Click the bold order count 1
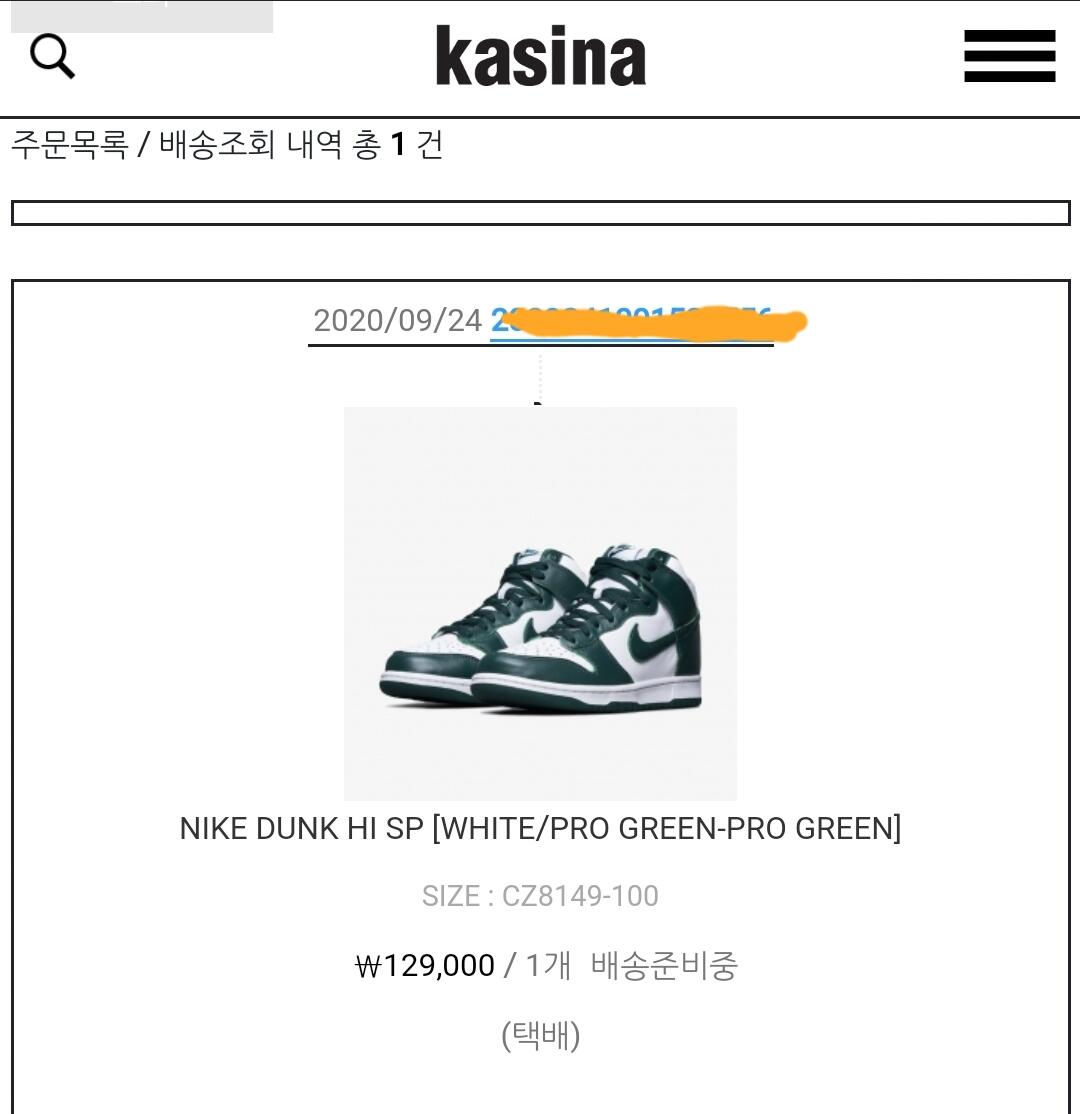The width and height of the screenshot is (1080, 1114). tap(398, 145)
